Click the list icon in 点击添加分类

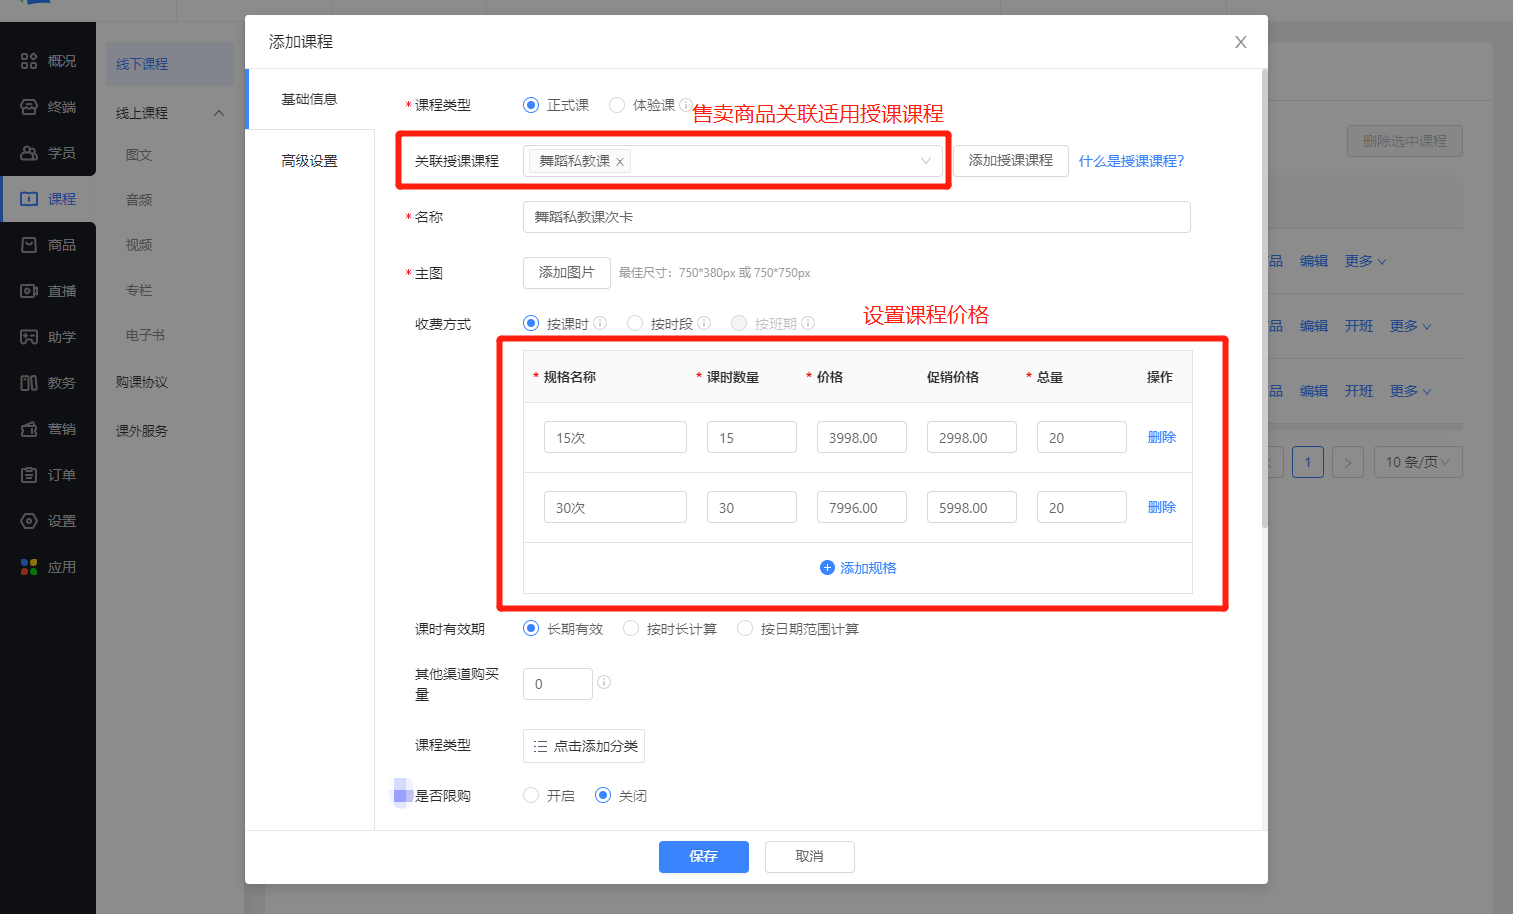540,746
